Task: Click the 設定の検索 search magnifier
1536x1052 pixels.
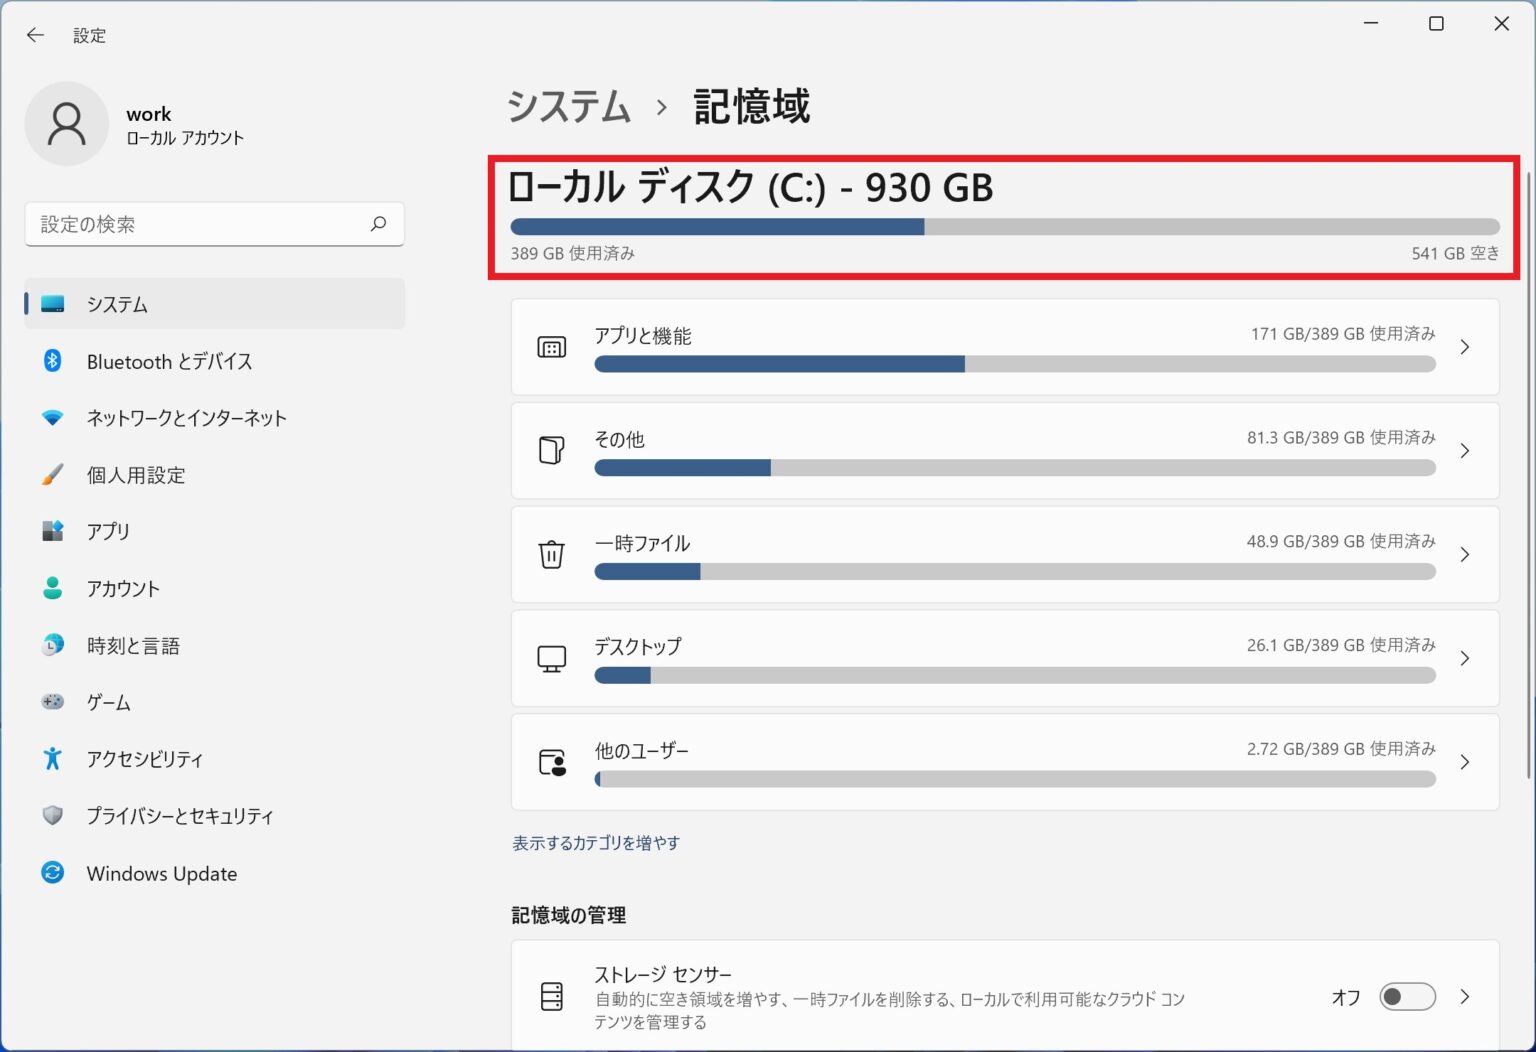Action: (x=378, y=224)
